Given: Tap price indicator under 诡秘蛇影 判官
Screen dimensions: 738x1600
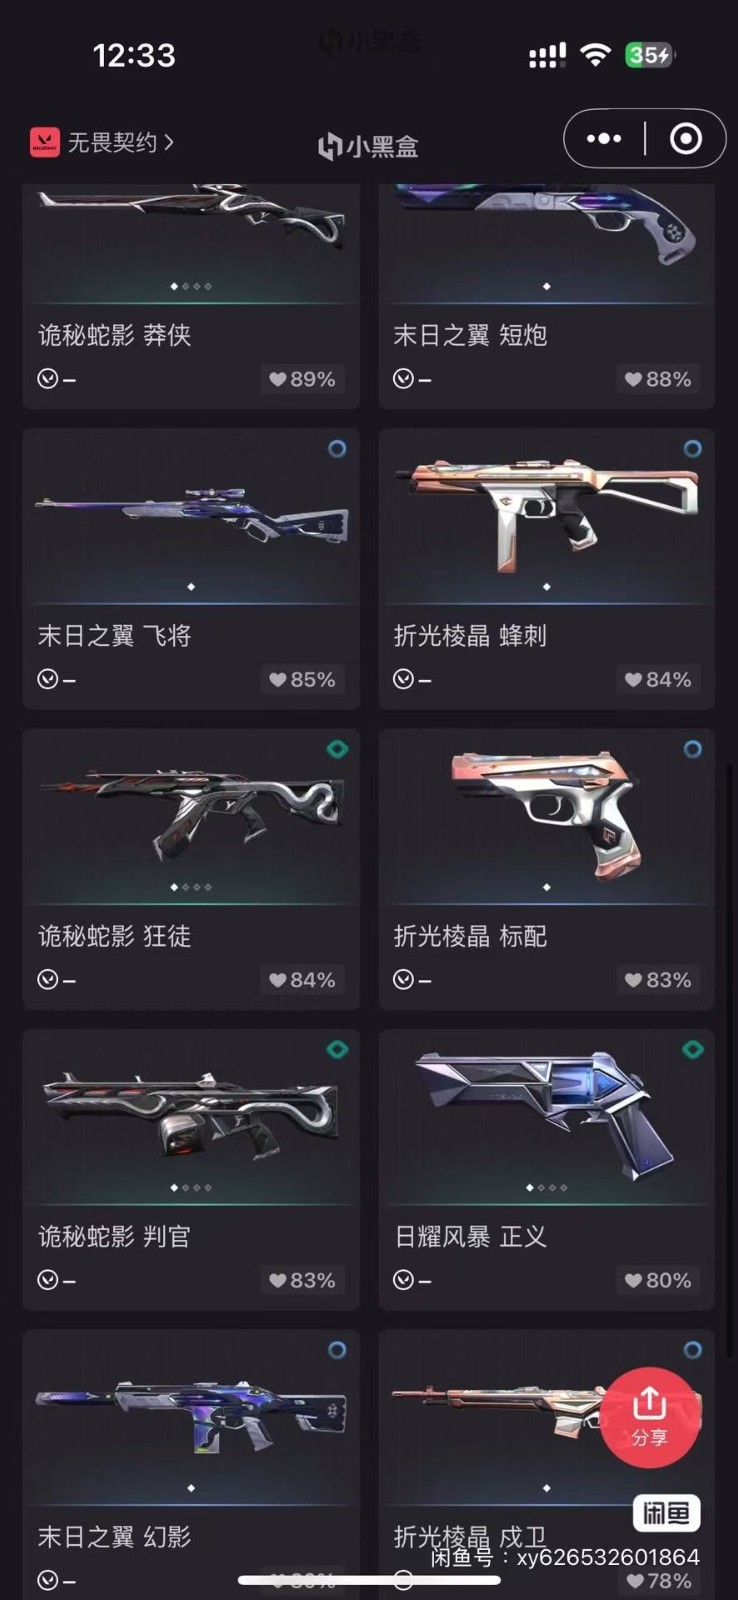Looking at the screenshot, I should (x=56, y=1280).
